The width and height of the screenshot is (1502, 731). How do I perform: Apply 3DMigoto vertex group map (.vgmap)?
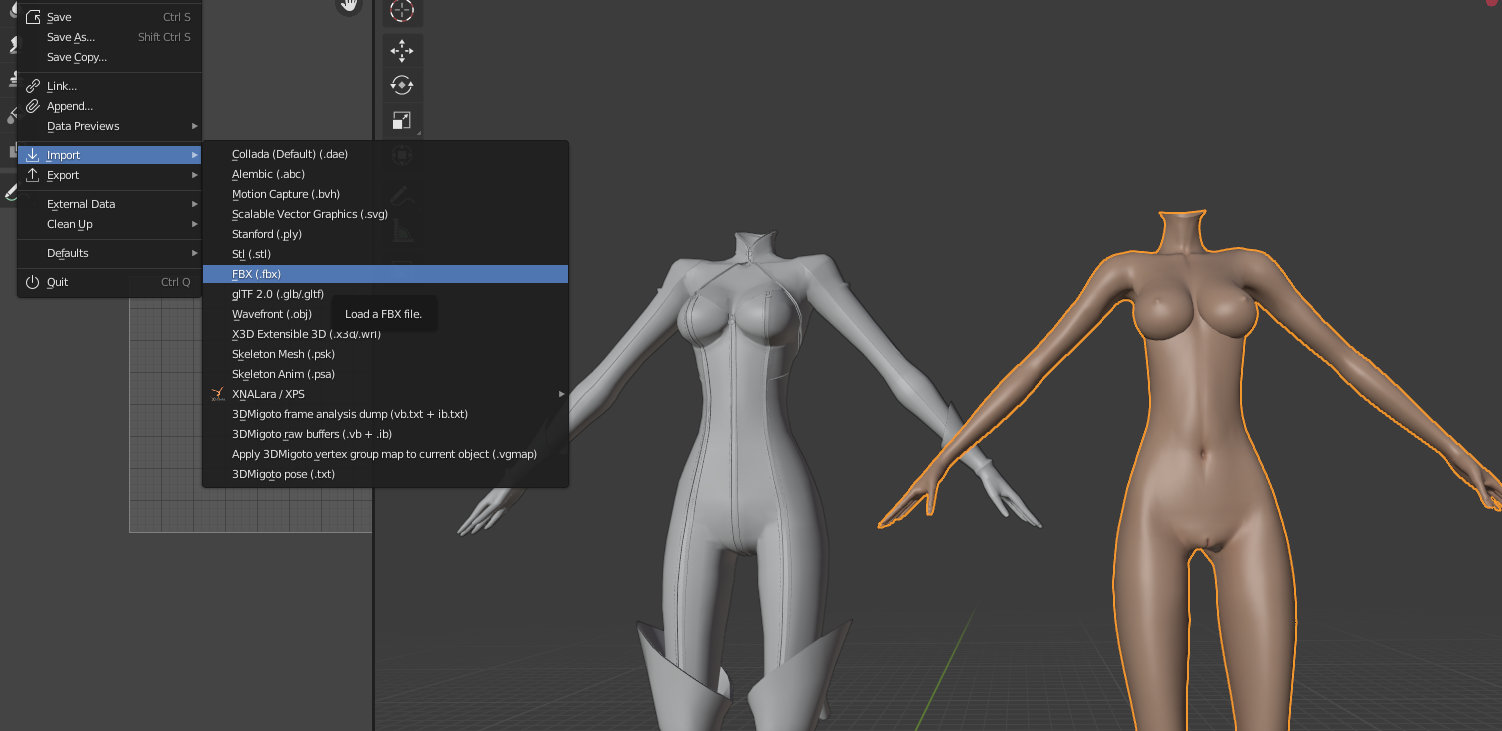pyautogui.click(x=385, y=454)
